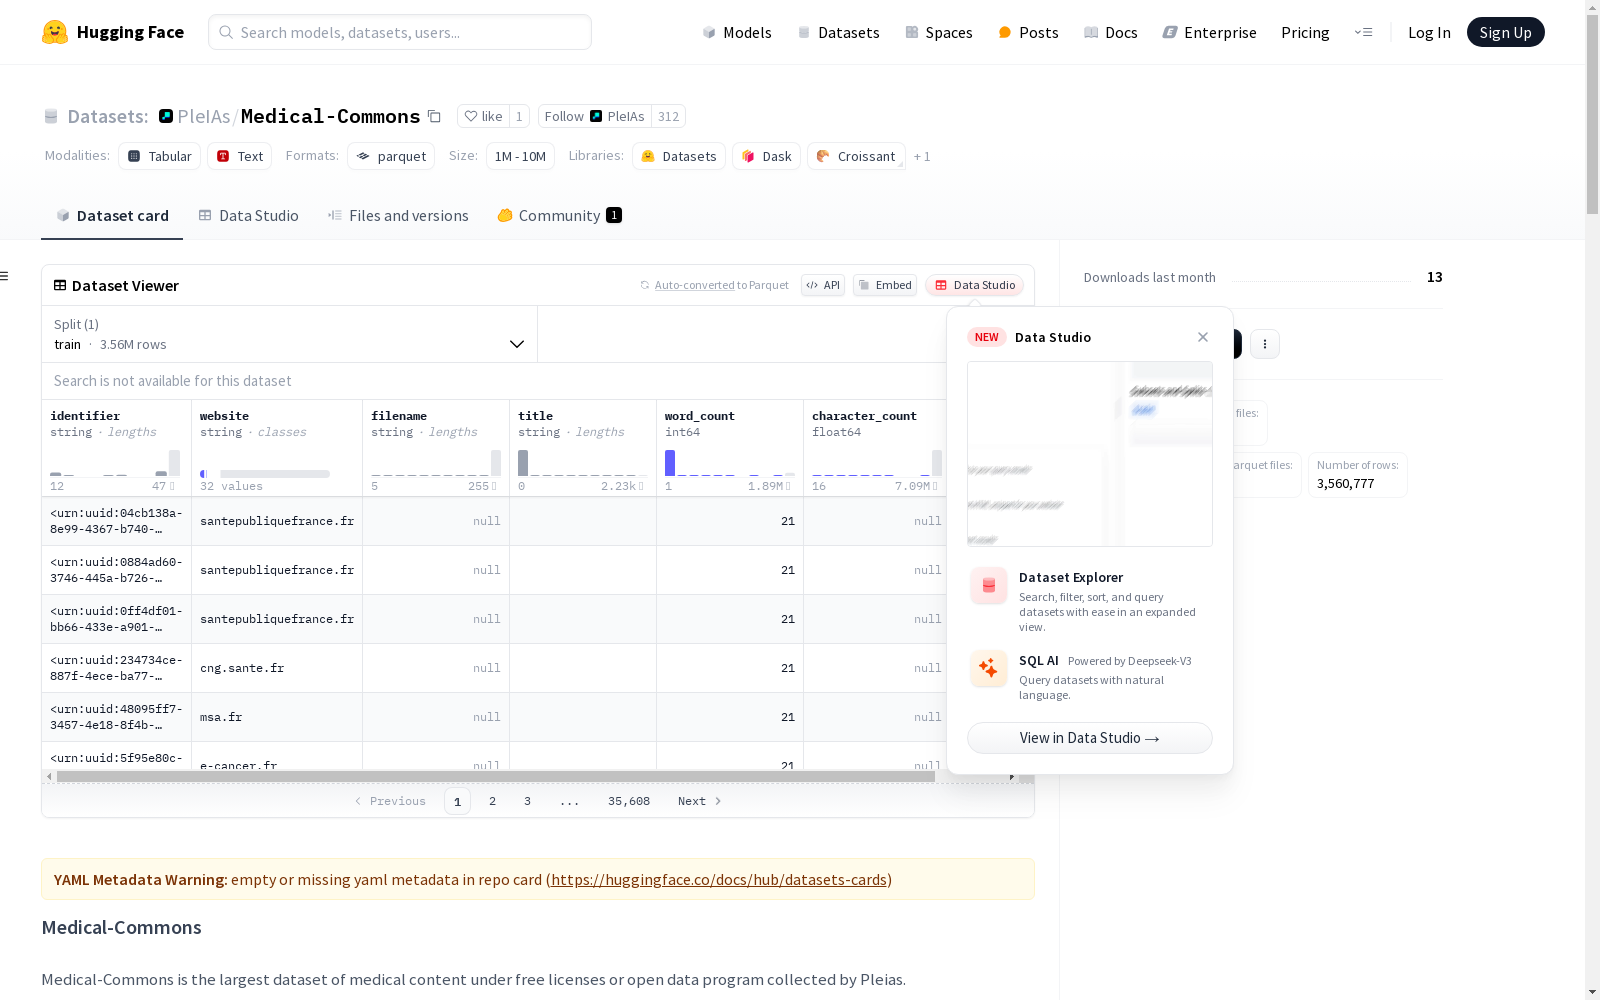Click the Follow PleIAs button
Viewport: 1600px width, 1000px height.
point(595,116)
